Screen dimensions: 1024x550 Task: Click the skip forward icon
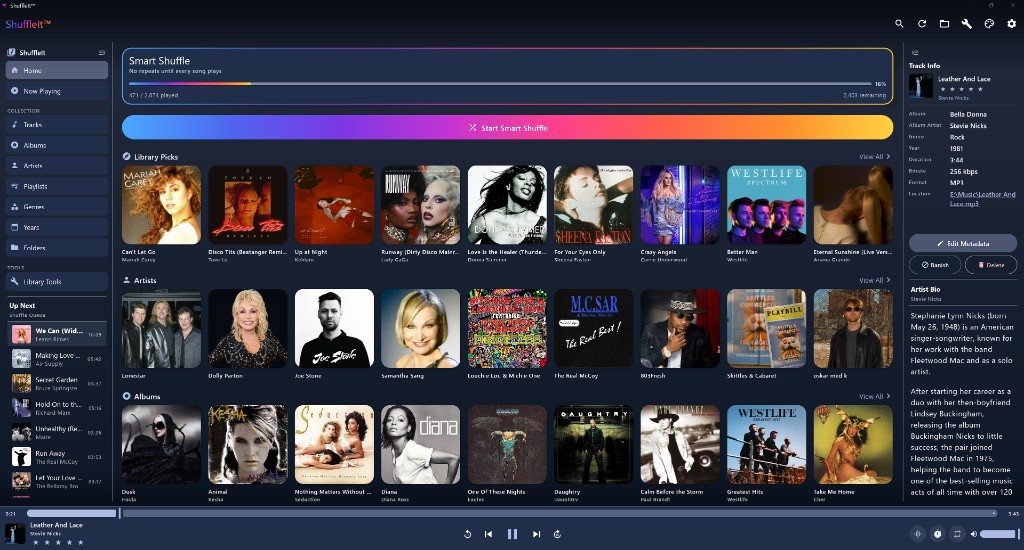pos(557,534)
